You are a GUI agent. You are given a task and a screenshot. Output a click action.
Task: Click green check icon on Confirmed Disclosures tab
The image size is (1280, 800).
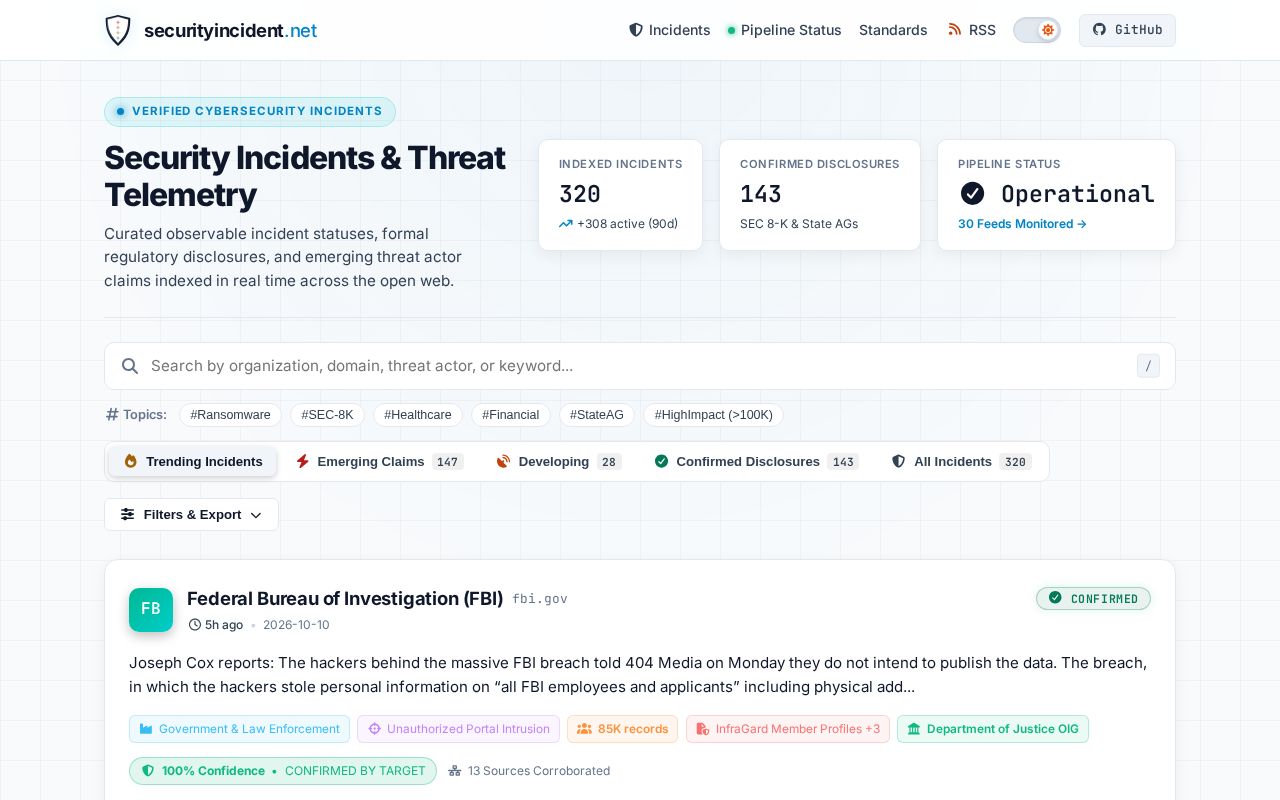(661, 461)
